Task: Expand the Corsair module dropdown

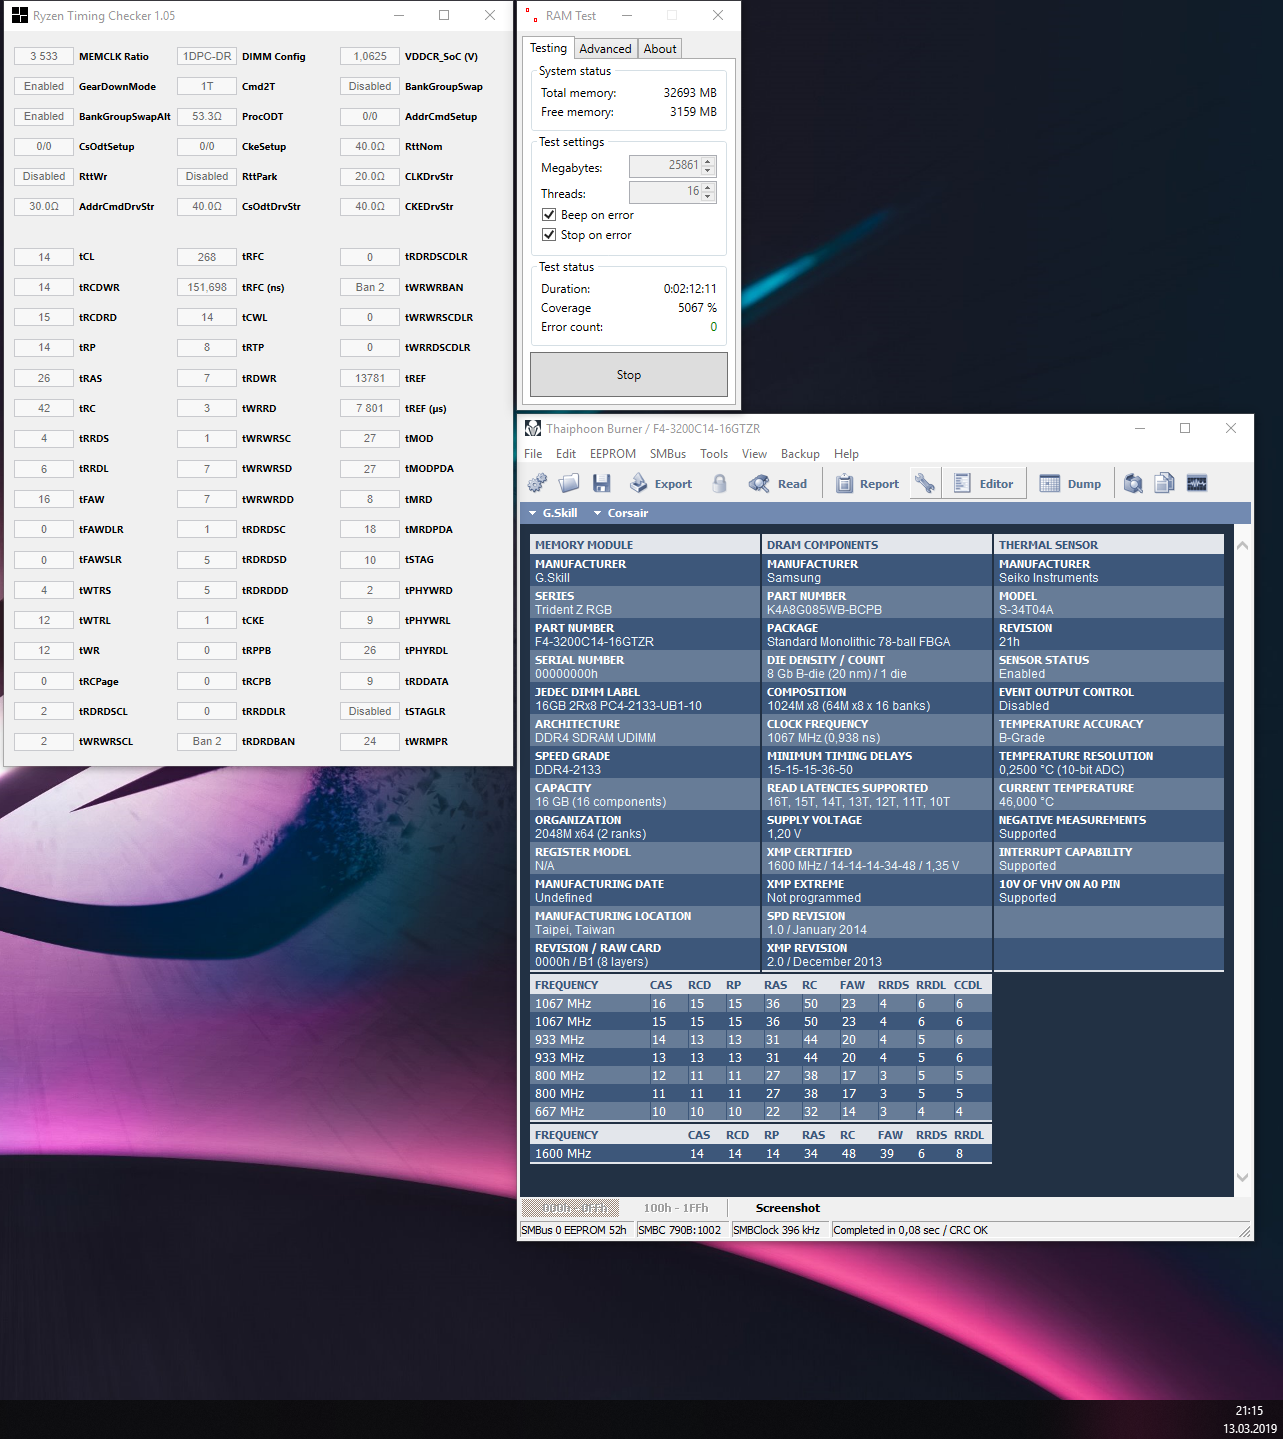Action: (620, 513)
